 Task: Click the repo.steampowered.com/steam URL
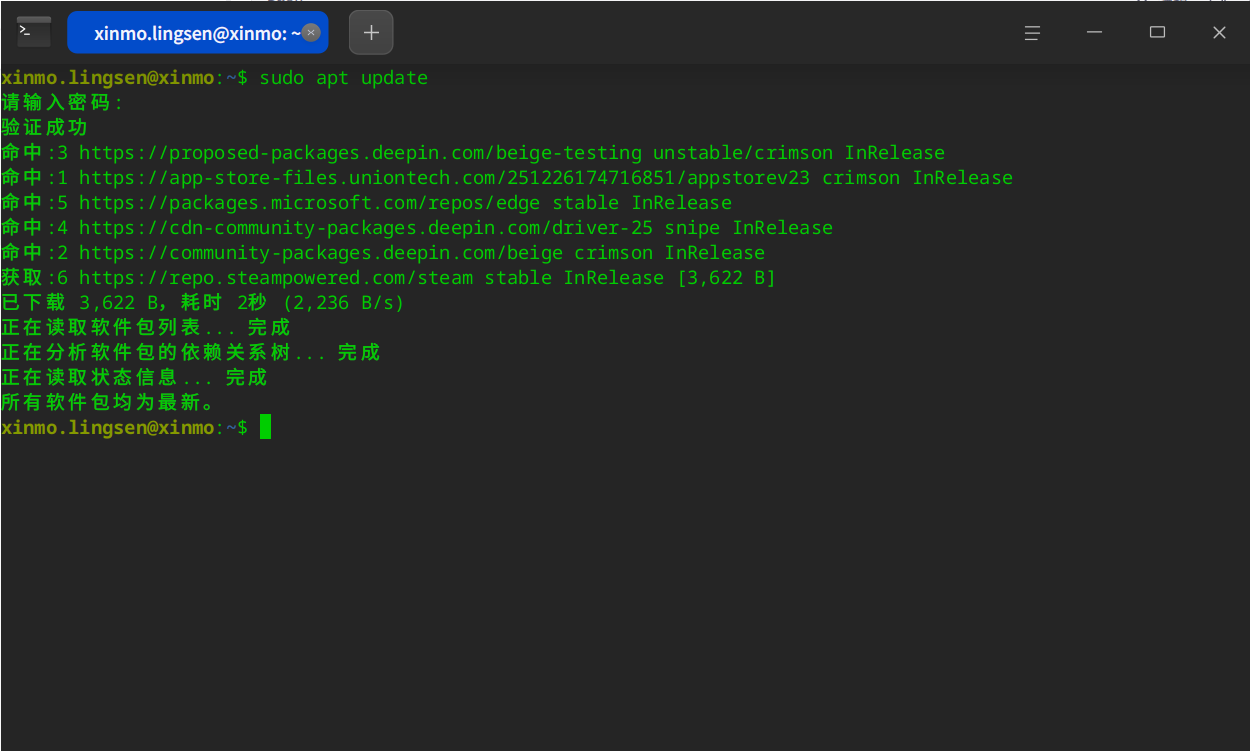276,278
